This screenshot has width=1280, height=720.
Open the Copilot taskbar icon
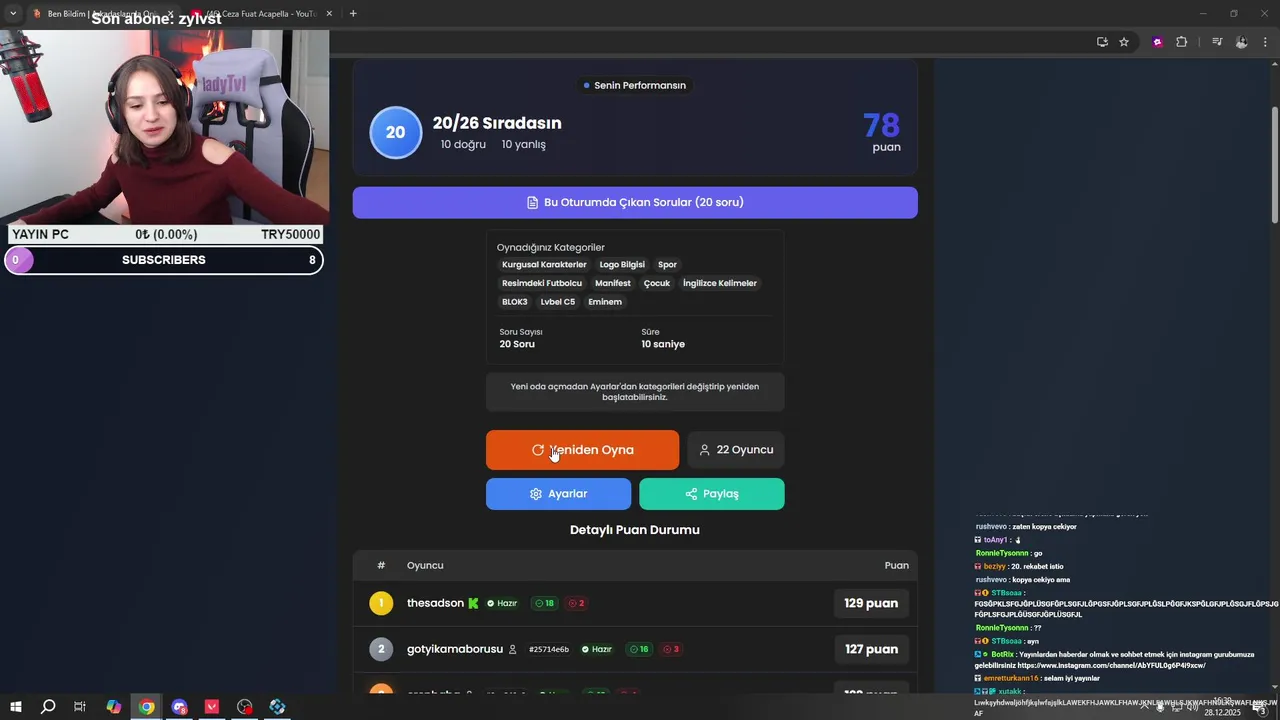[113, 707]
